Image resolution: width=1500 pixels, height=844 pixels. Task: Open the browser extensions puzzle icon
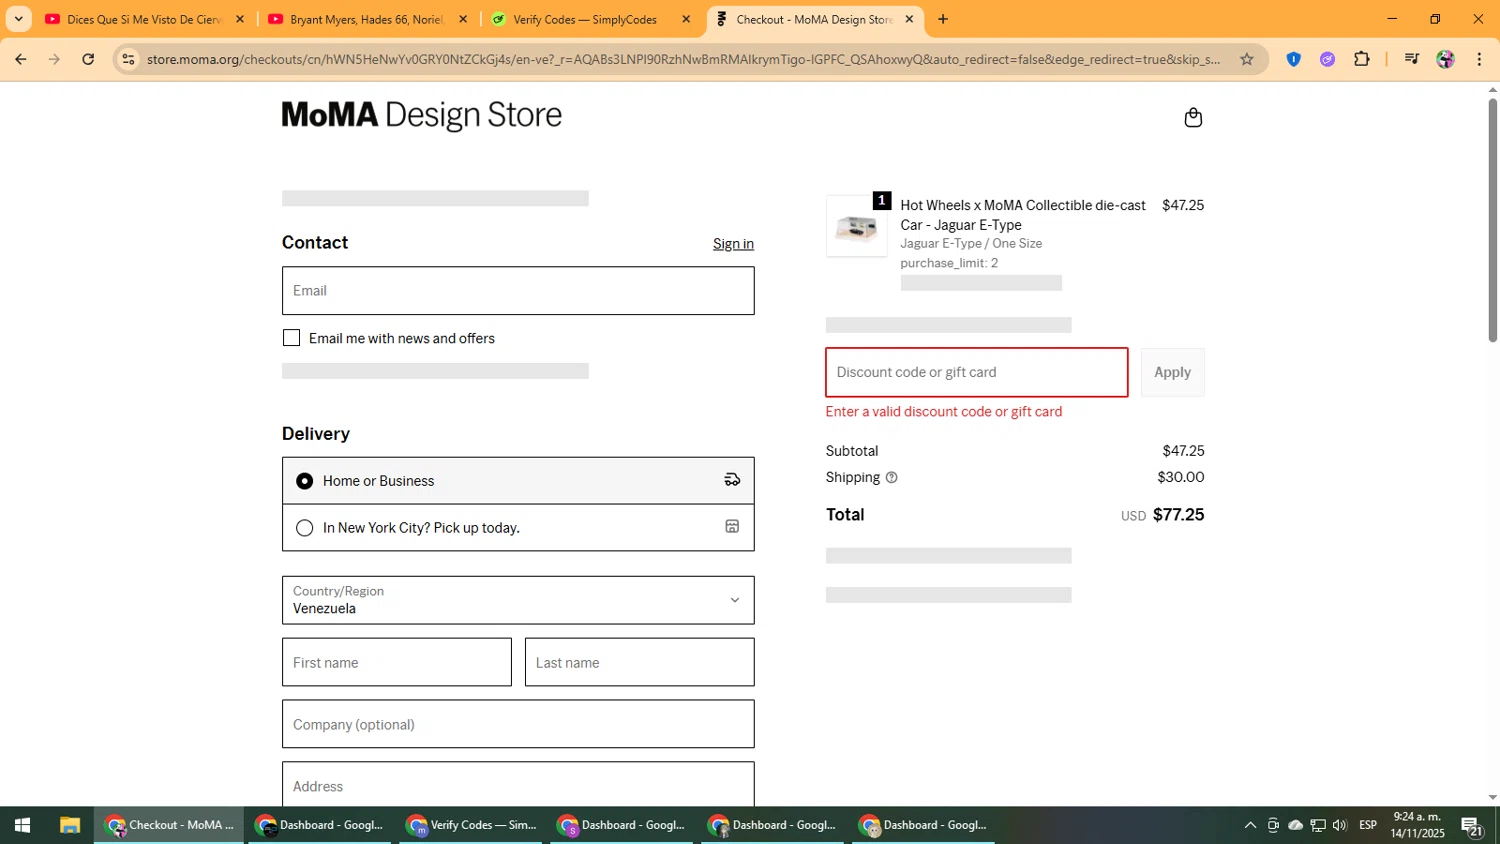click(x=1361, y=59)
